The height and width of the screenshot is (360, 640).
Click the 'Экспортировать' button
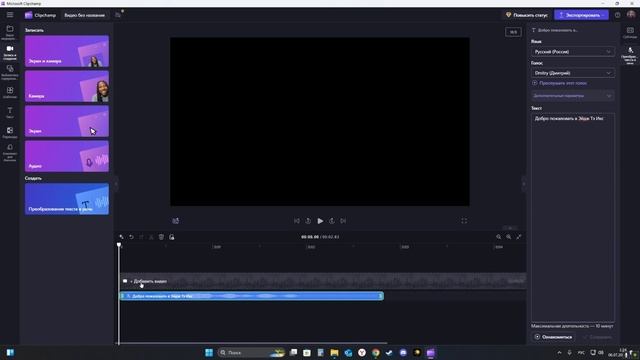581,15
